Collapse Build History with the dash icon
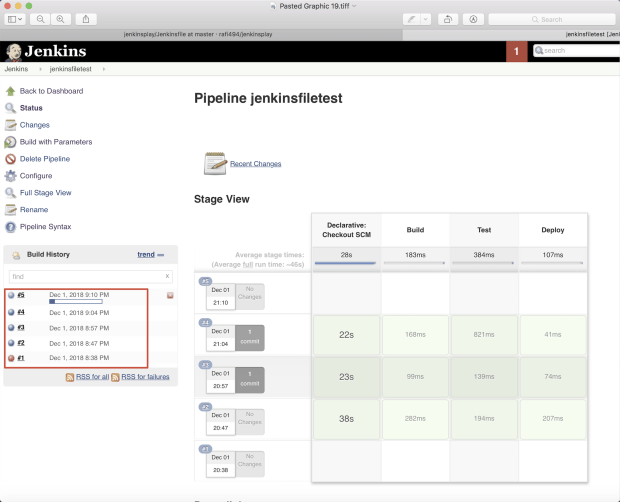This screenshot has height=502, width=620. (x=161, y=255)
